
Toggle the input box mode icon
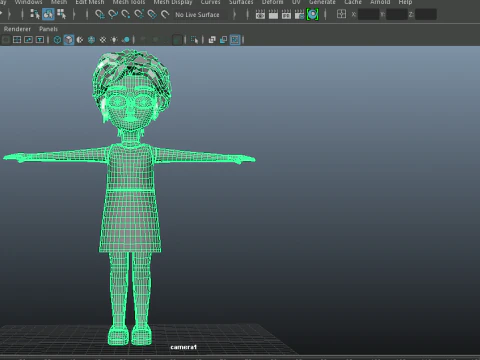(341, 14)
